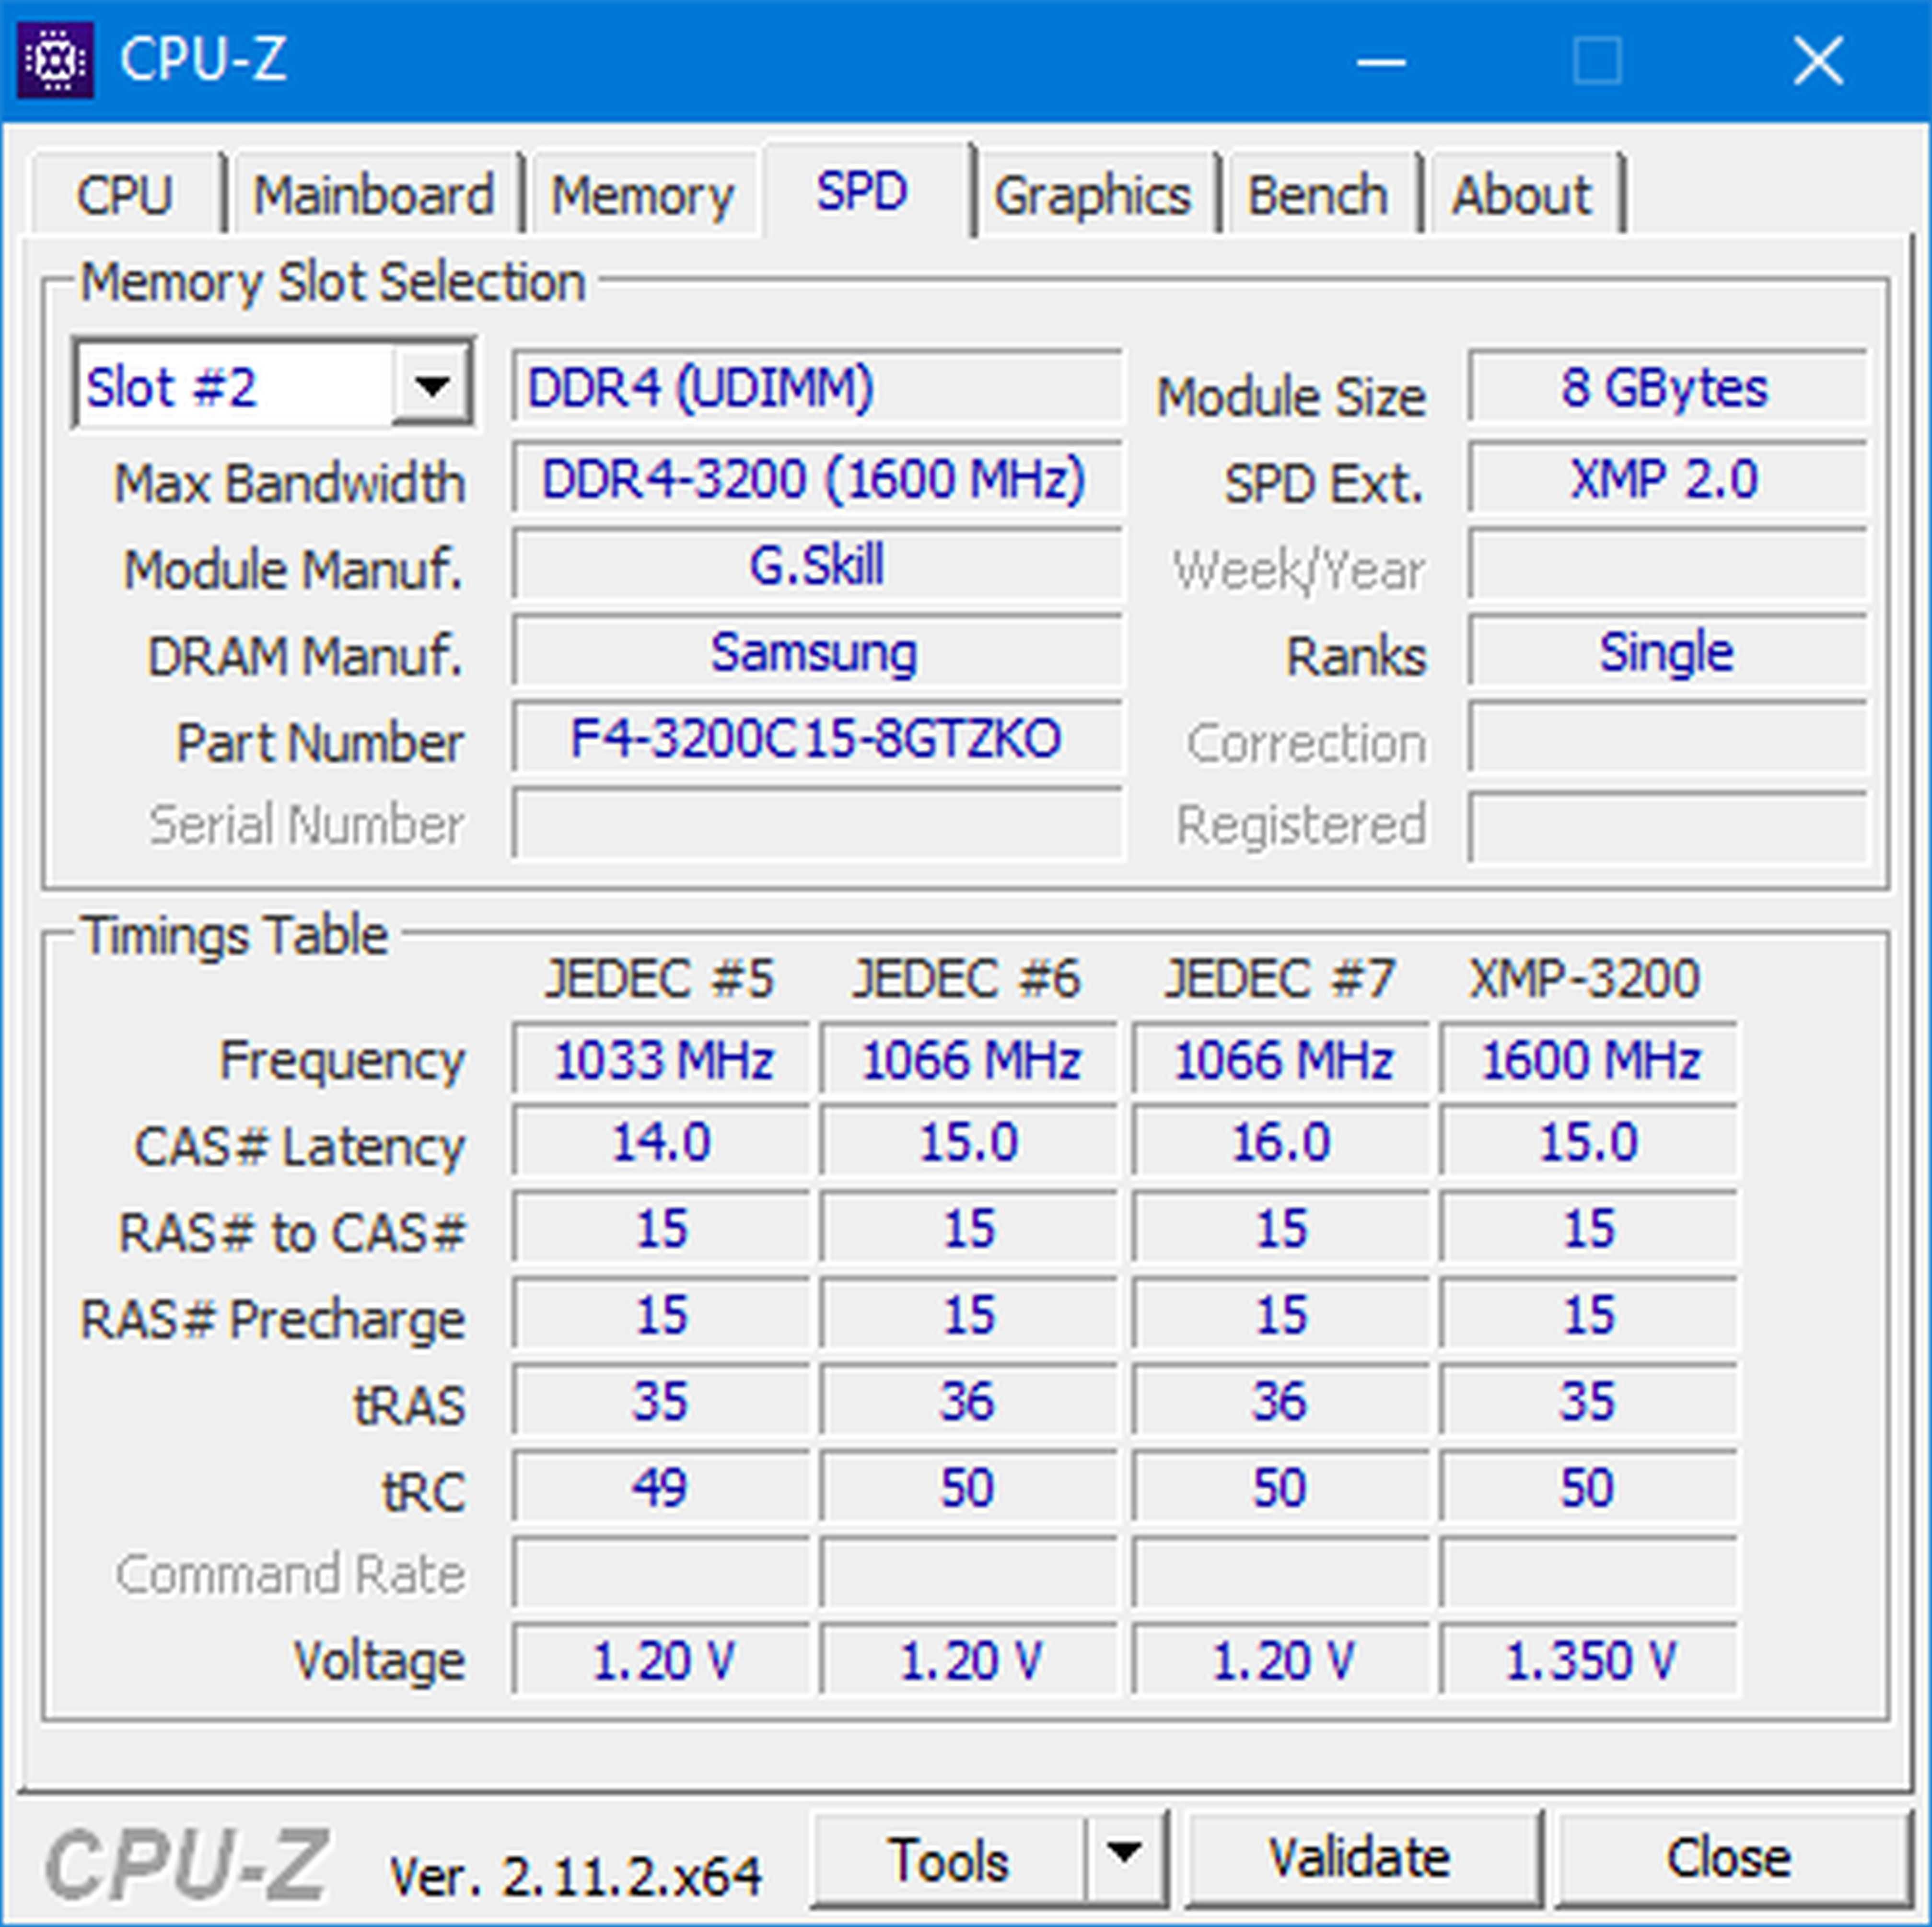The height and width of the screenshot is (1927, 1932).
Task: Select the SPD tab
Action: [863, 190]
